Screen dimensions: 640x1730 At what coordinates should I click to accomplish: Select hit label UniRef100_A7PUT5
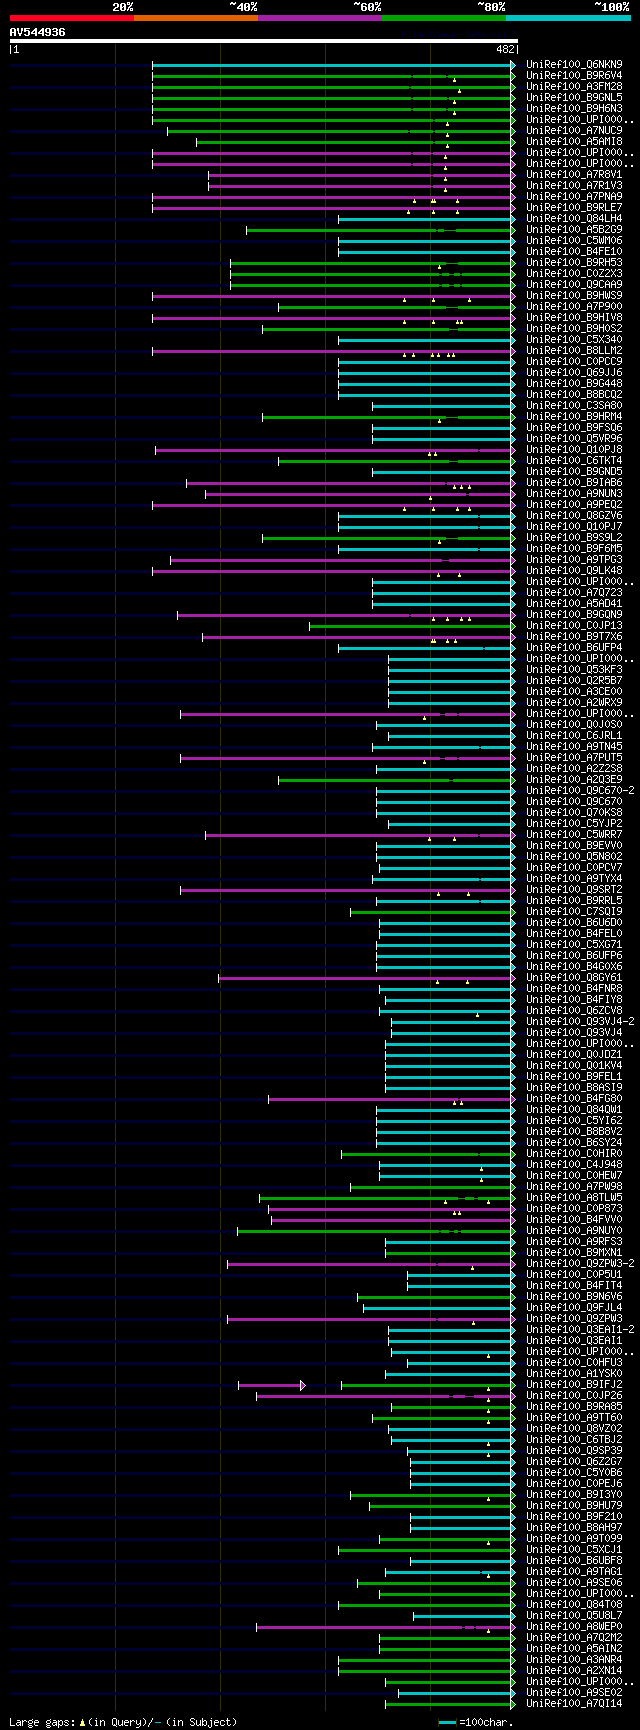pyautogui.click(x=574, y=757)
